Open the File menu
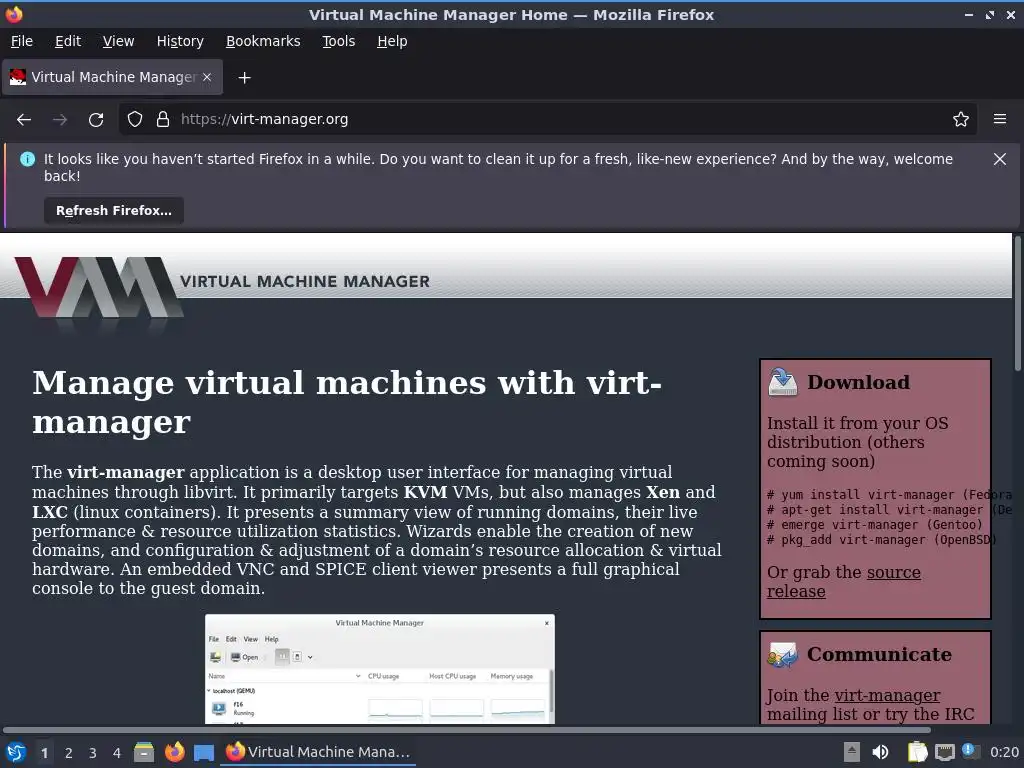 coord(22,41)
